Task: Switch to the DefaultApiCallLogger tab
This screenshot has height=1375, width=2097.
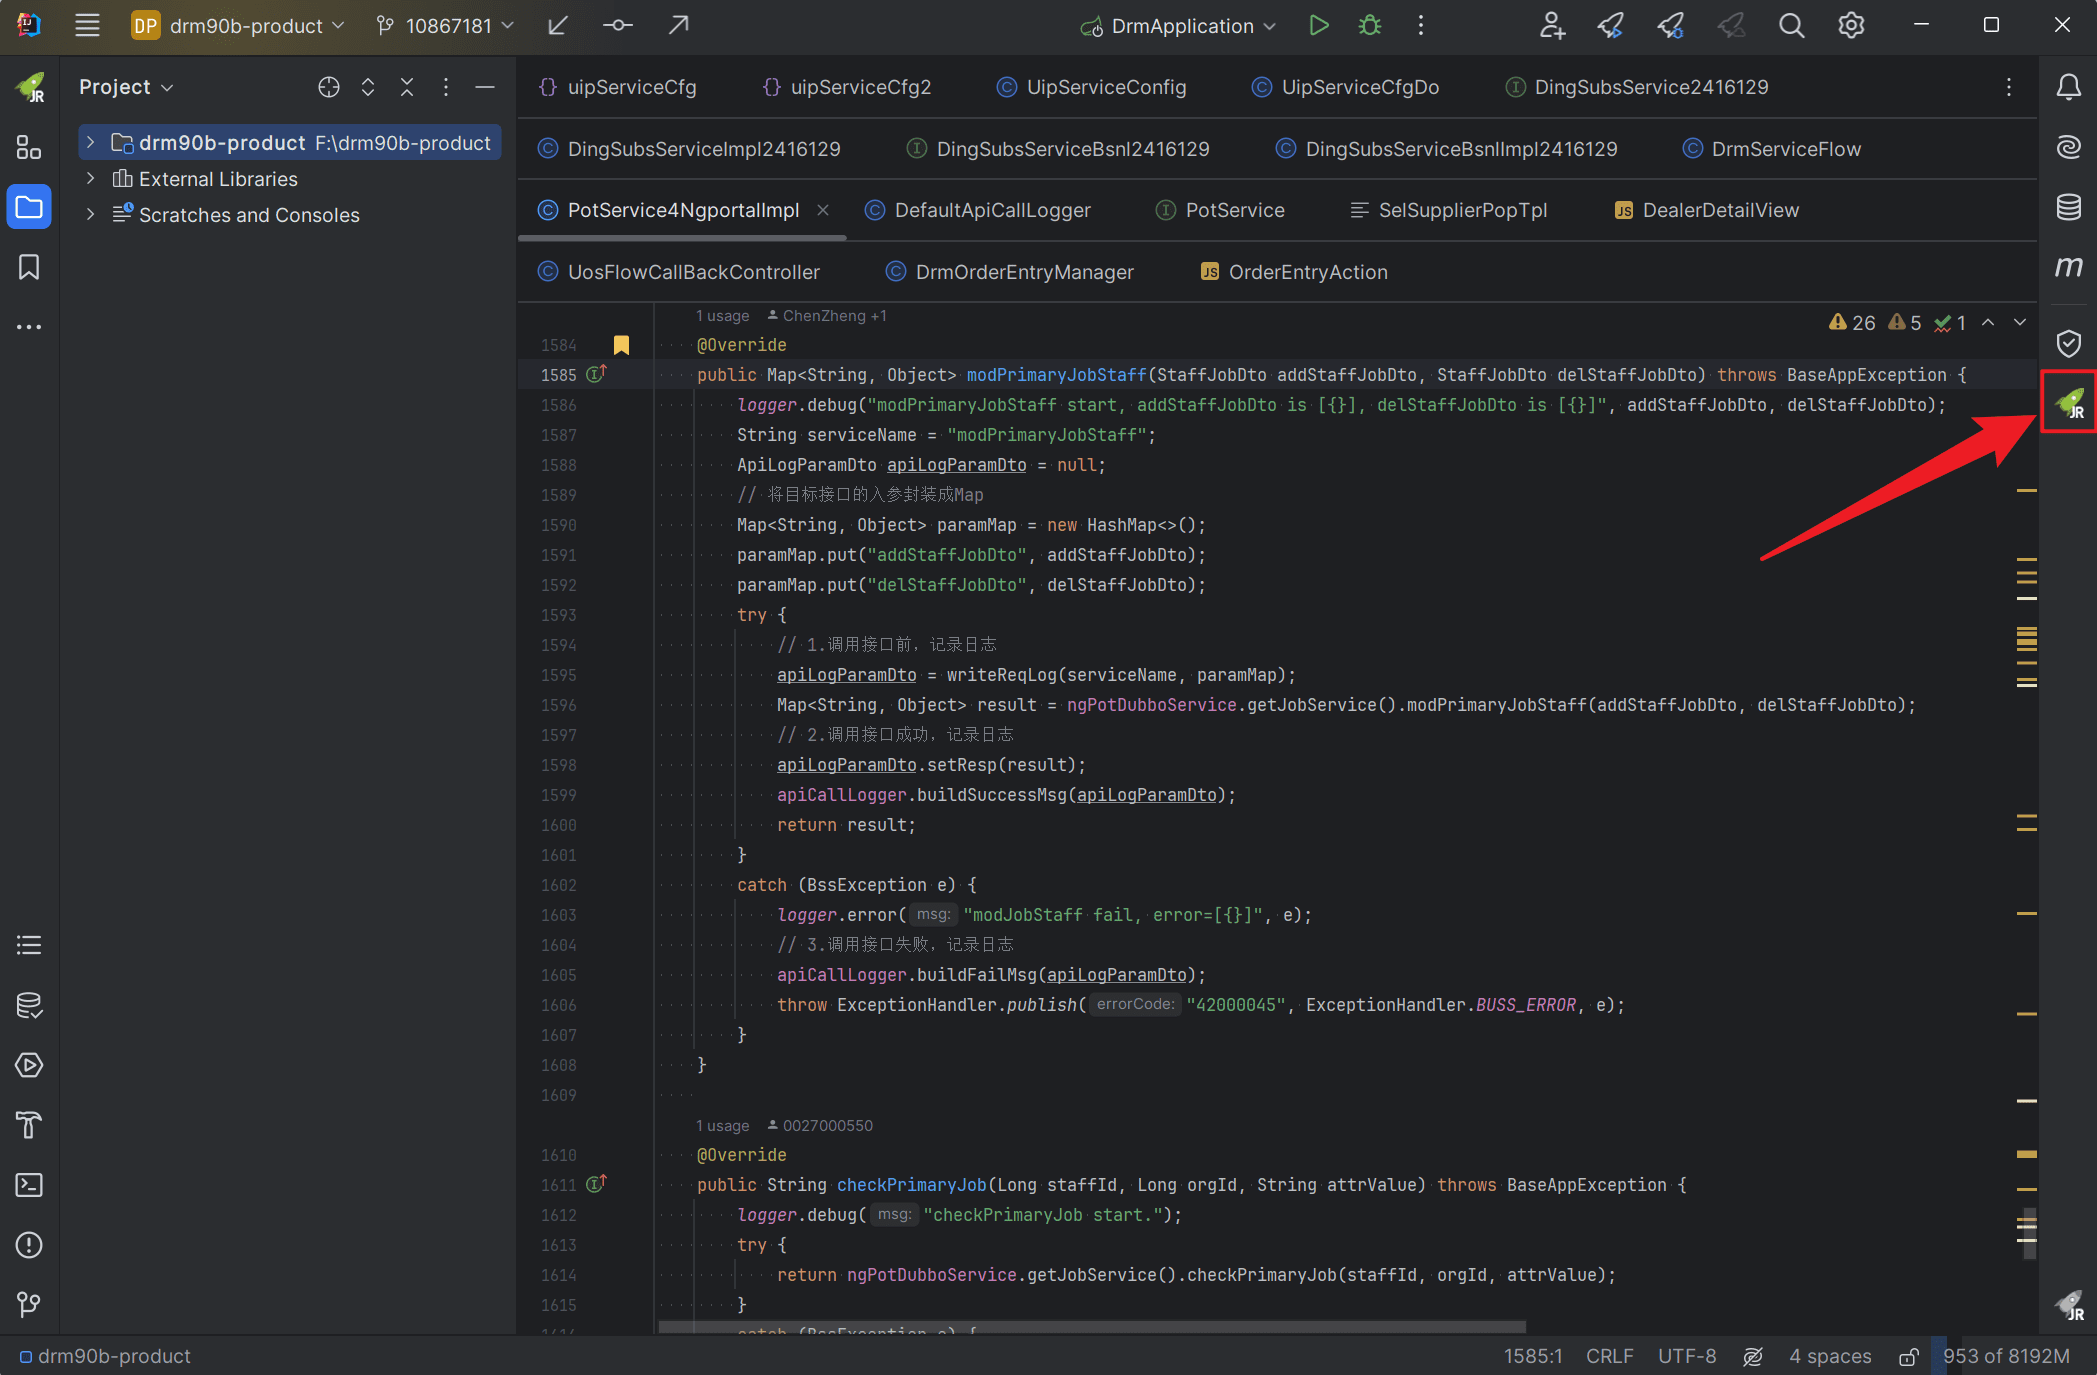Action: click(991, 210)
